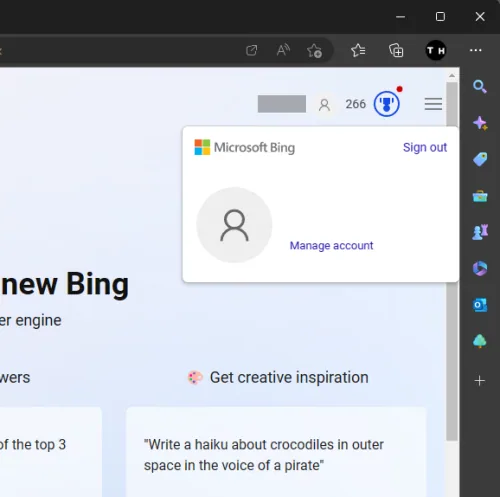Open the Collections toolbar icon
The height and width of the screenshot is (497, 500).
[x=396, y=50]
